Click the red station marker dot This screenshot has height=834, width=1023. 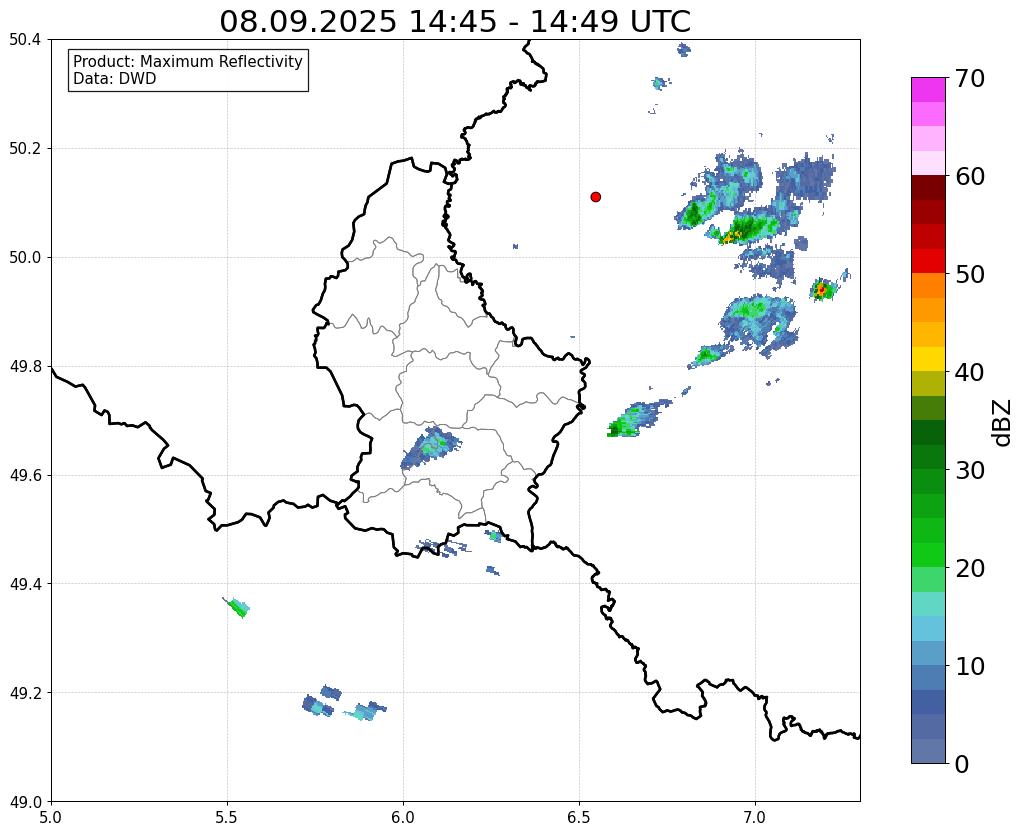pos(595,197)
